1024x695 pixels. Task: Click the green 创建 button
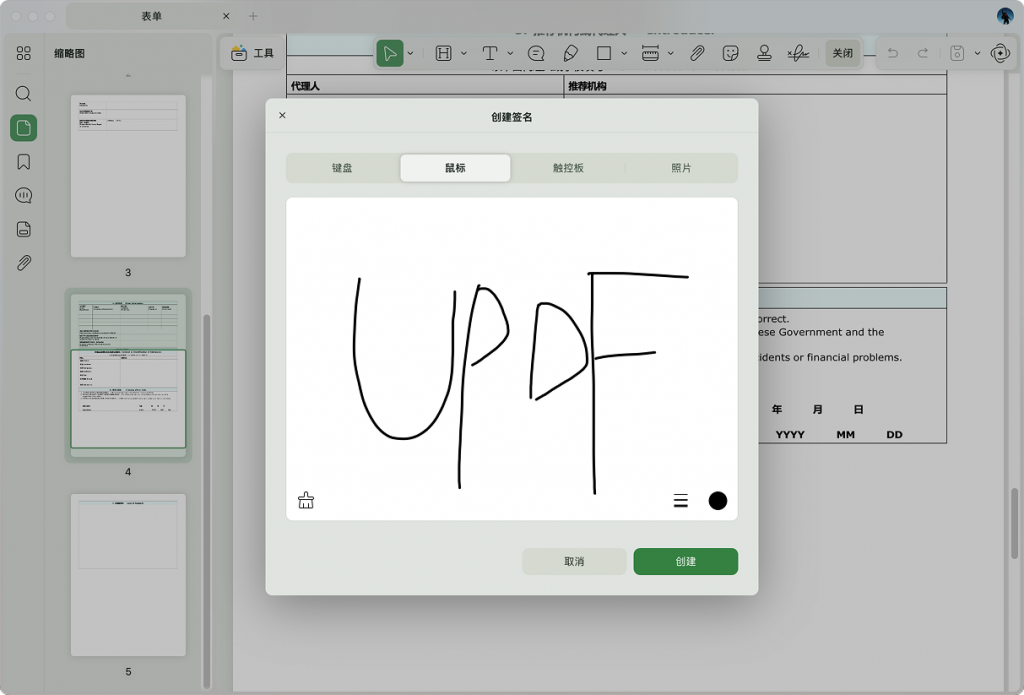(x=686, y=561)
